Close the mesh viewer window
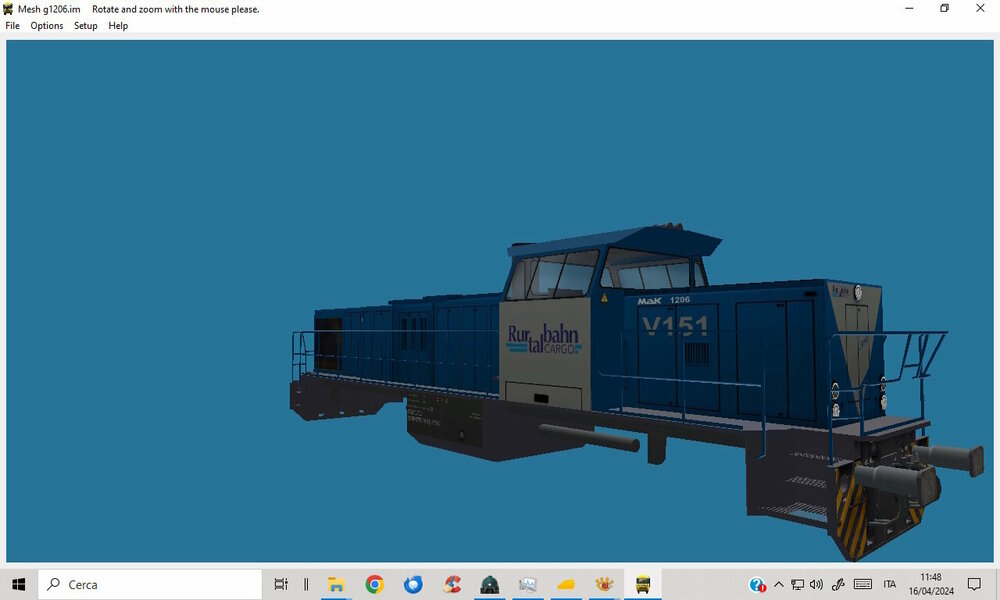 (980, 8)
